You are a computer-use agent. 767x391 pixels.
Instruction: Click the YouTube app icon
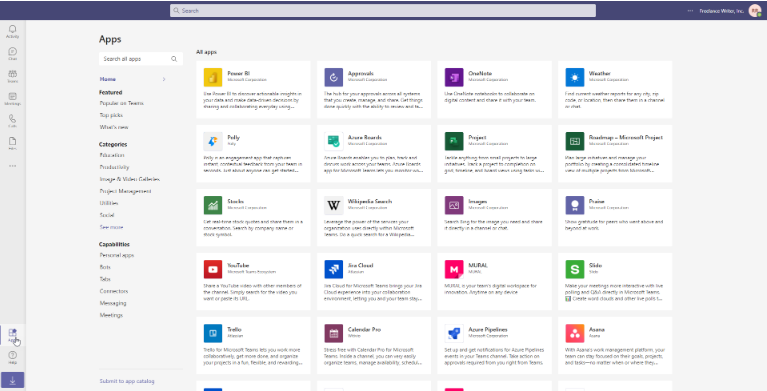tap(213, 269)
